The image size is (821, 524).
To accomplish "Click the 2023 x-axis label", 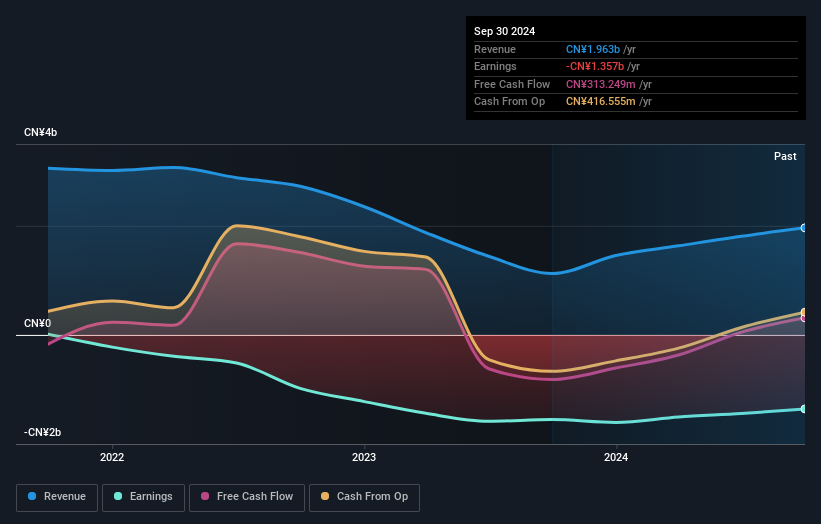I will point(364,458).
